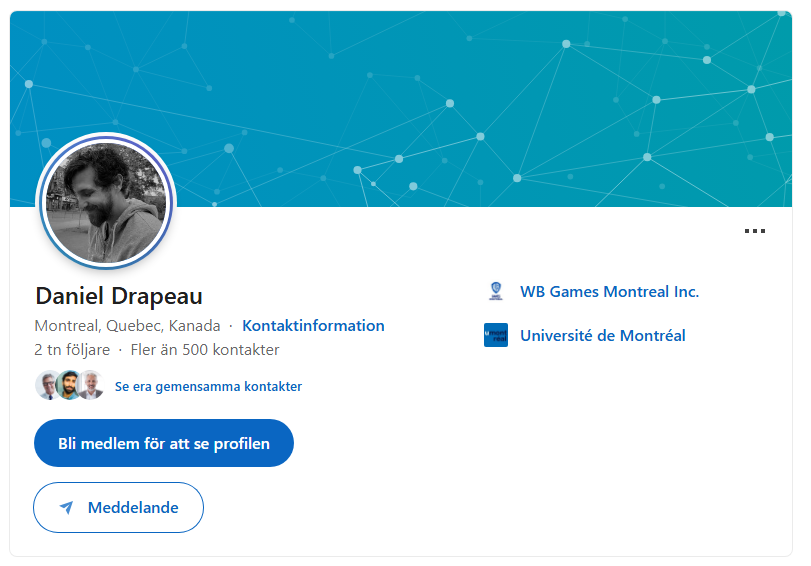This screenshot has height=566, width=811.
Task: Click the middle mutual contact avatar
Action: [68, 386]
